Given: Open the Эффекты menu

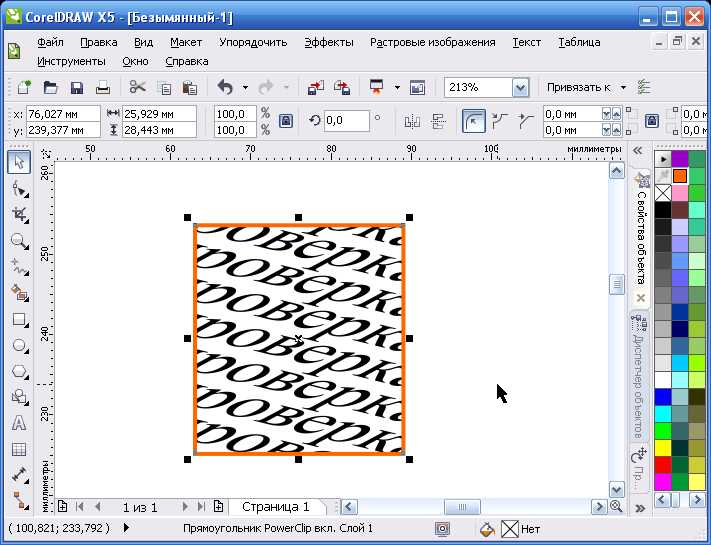Looking at the screenshot, I should [329, 42].
